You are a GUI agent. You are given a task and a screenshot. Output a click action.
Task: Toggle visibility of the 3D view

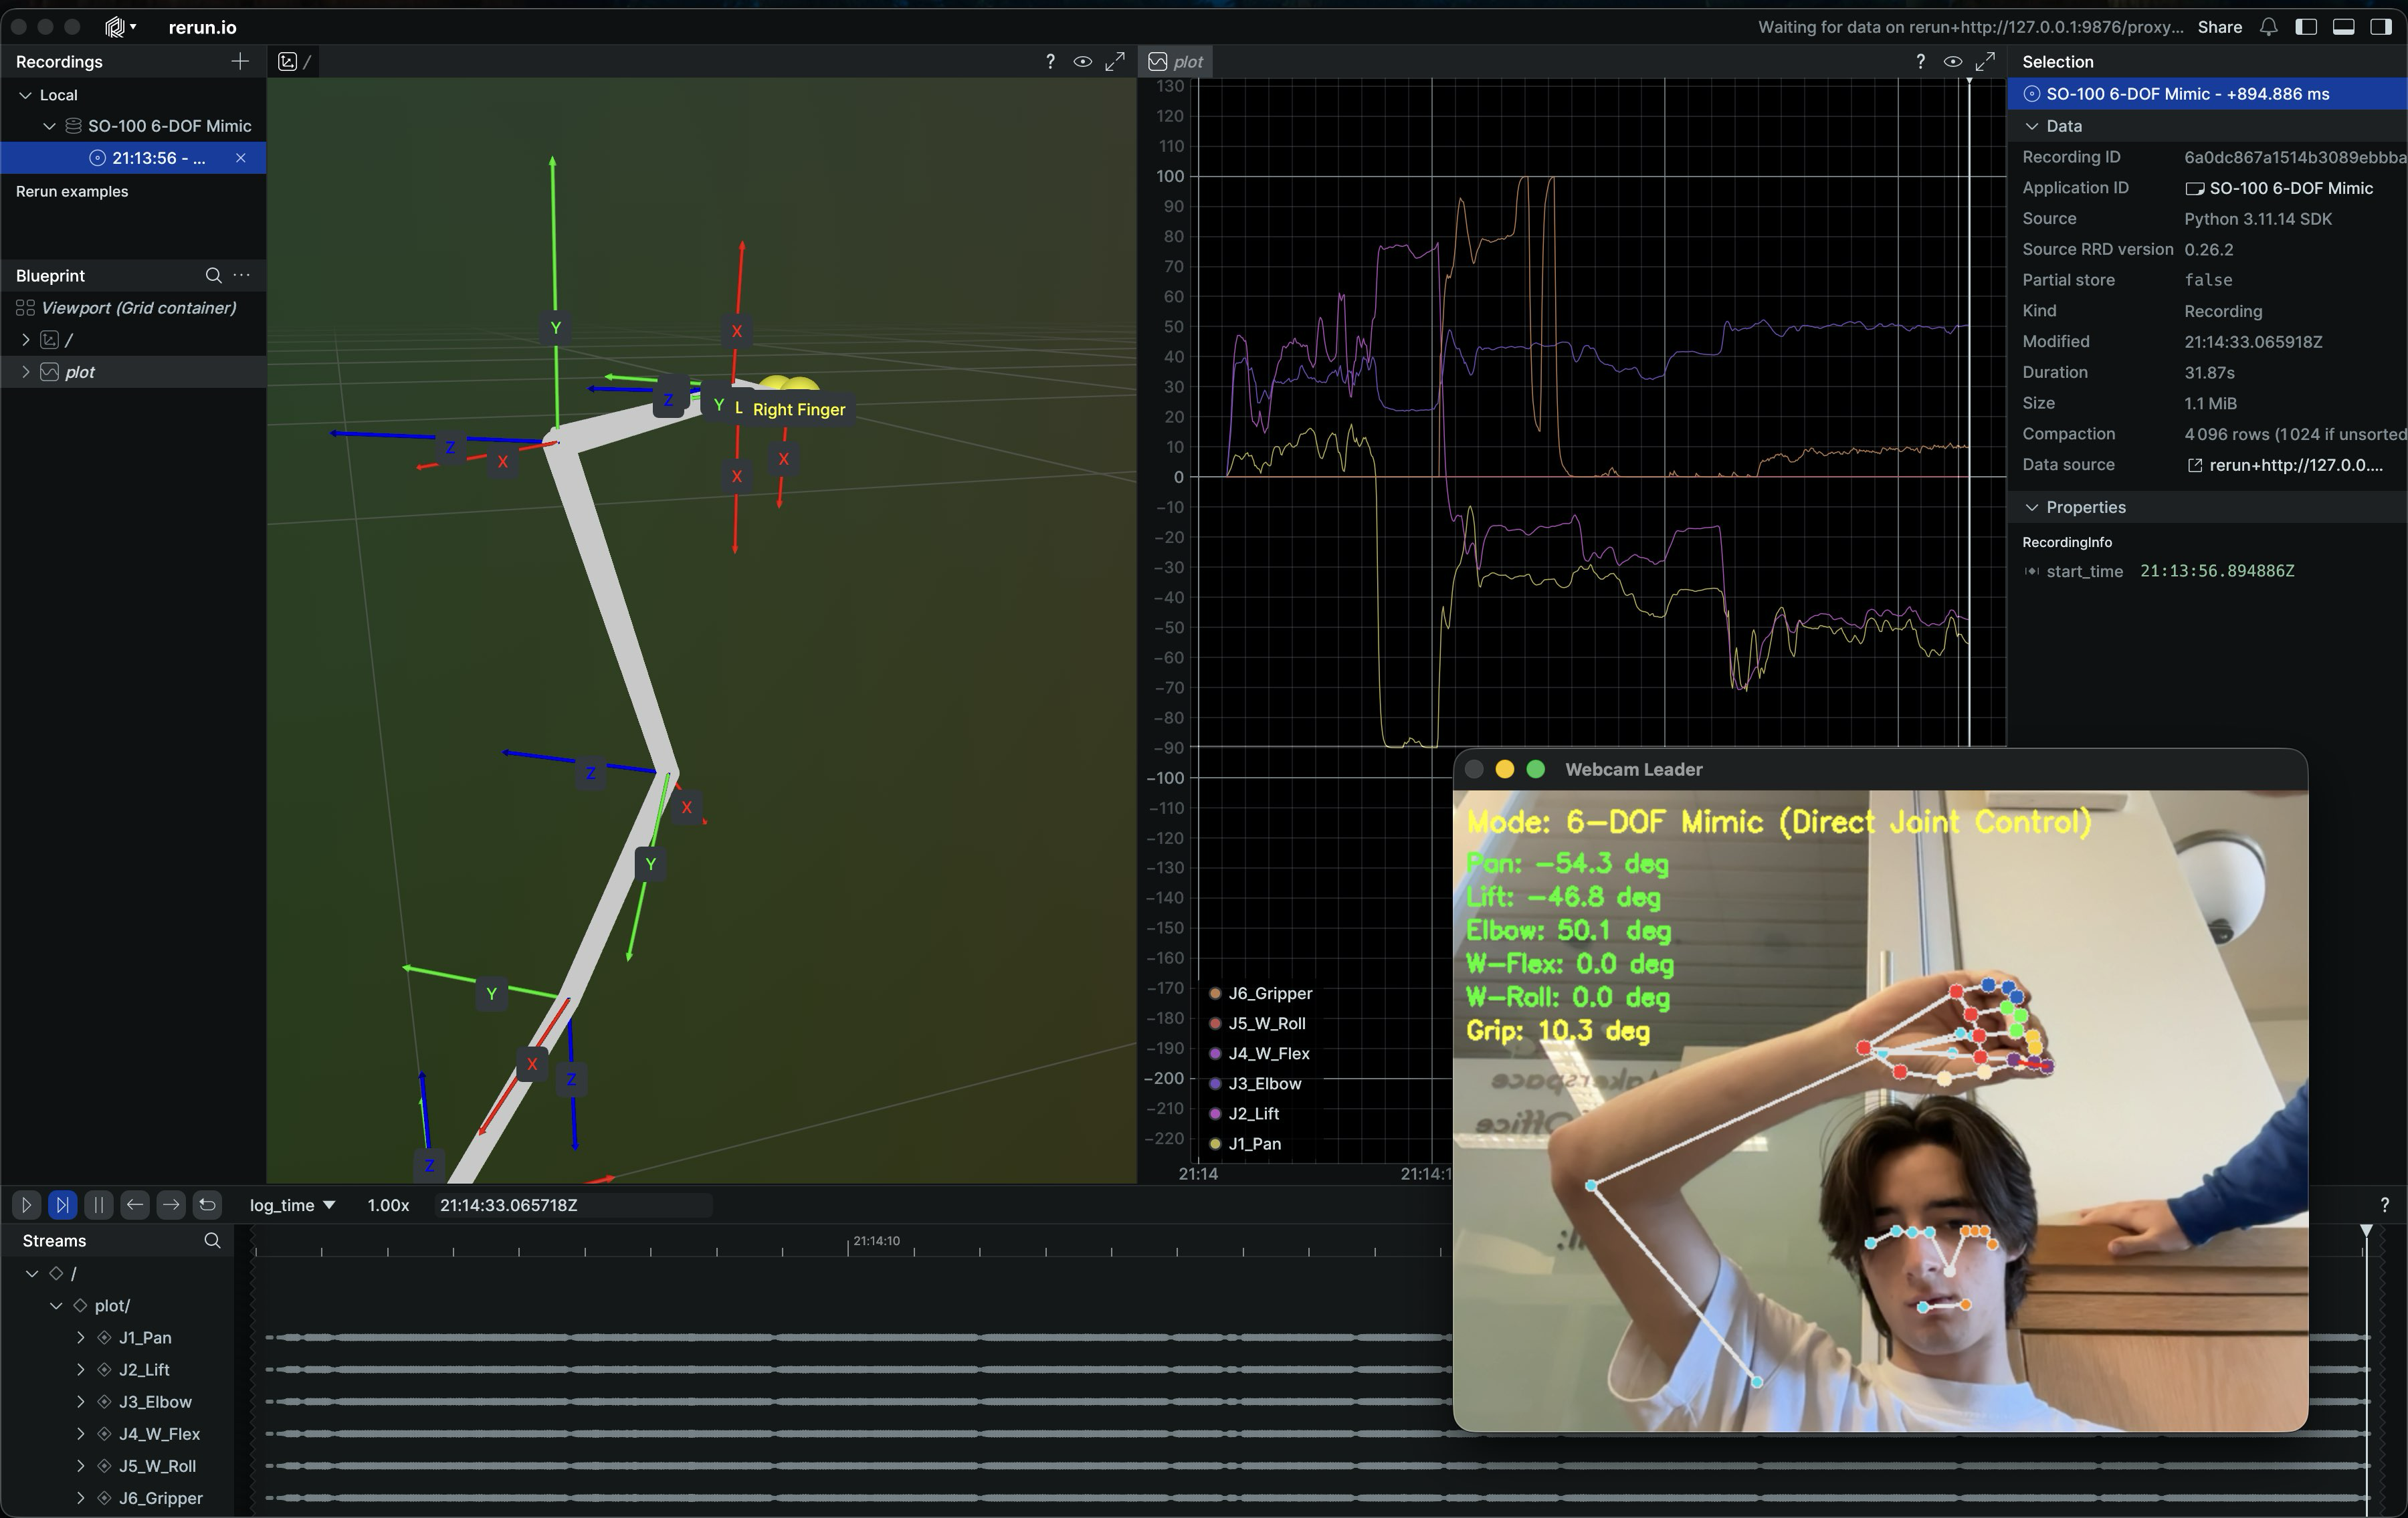(x=1082, y=62)
